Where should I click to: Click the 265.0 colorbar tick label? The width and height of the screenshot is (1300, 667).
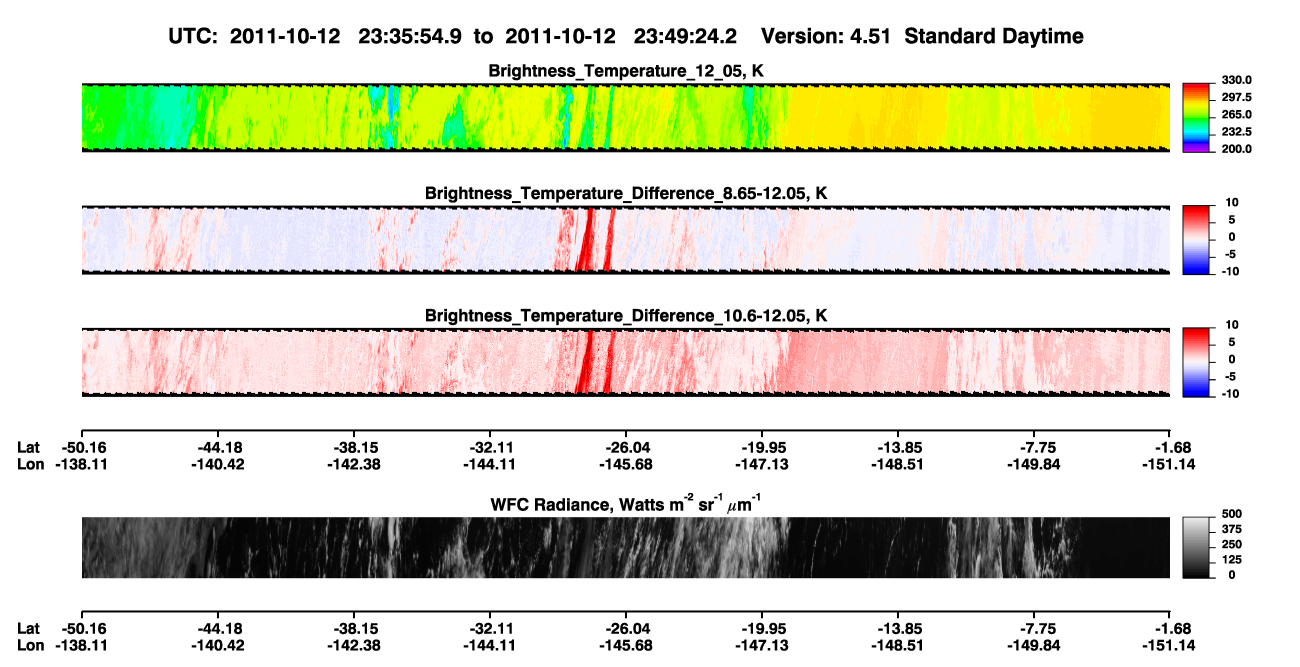tap(1236, 114)
